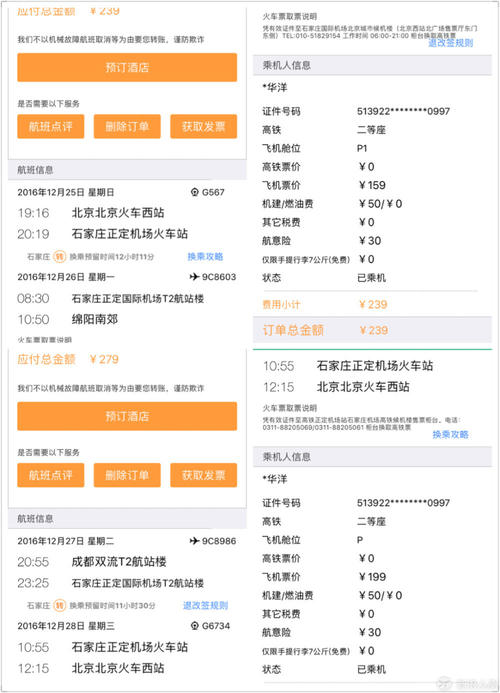
Task: Select the train number G6734
Action: pos(216,626)
